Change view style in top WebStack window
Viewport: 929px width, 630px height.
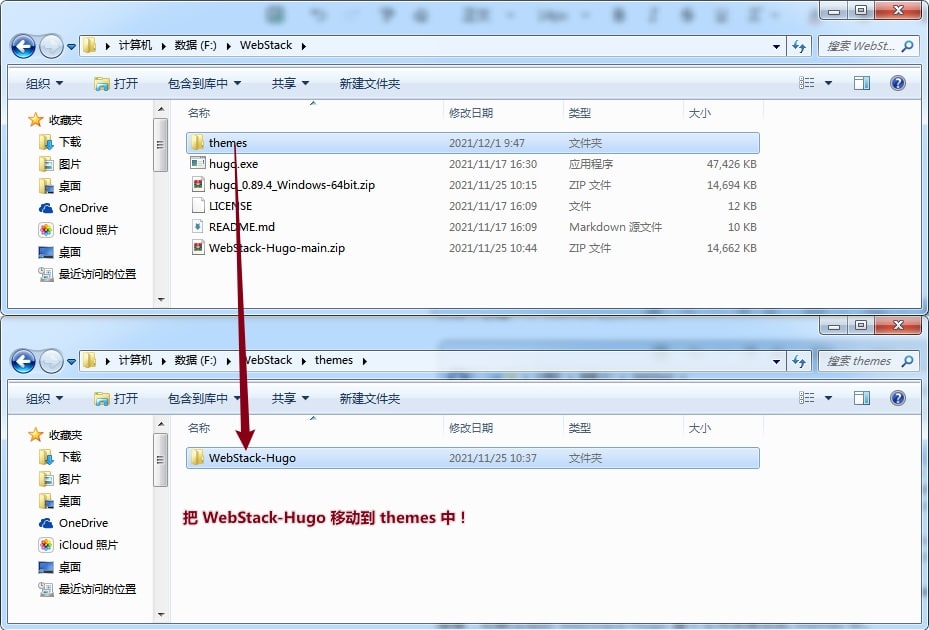coord(806,83)
